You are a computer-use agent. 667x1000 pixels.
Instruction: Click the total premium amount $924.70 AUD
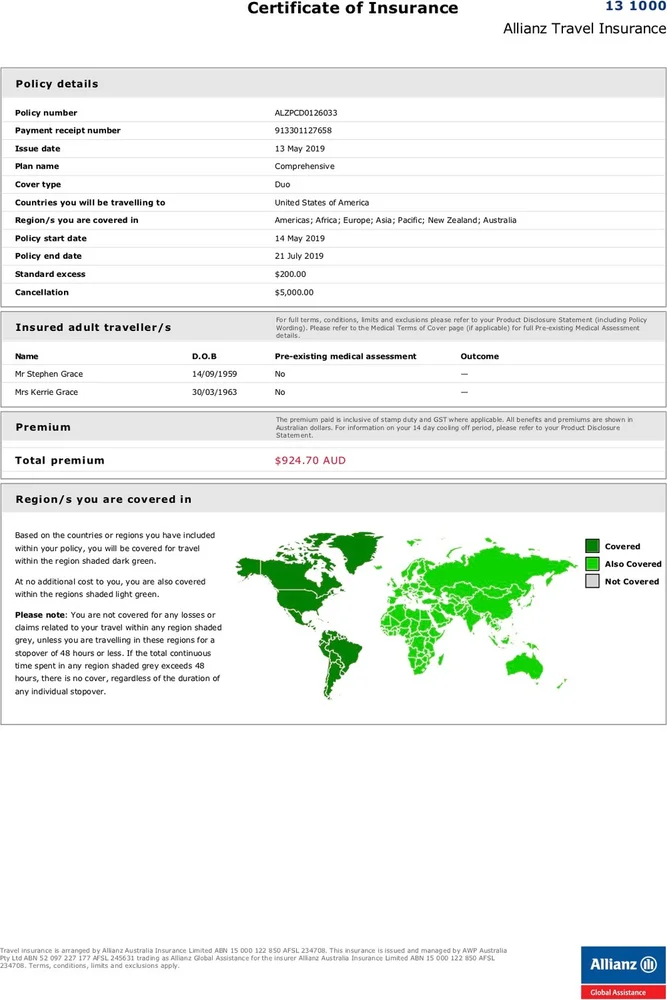[310, 461]
